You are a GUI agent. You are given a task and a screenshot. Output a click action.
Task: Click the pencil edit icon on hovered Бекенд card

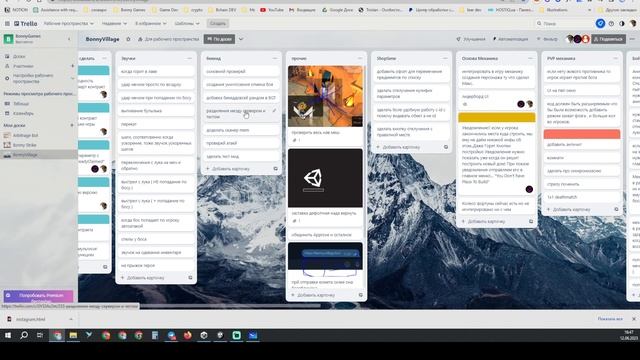(274, 111)
